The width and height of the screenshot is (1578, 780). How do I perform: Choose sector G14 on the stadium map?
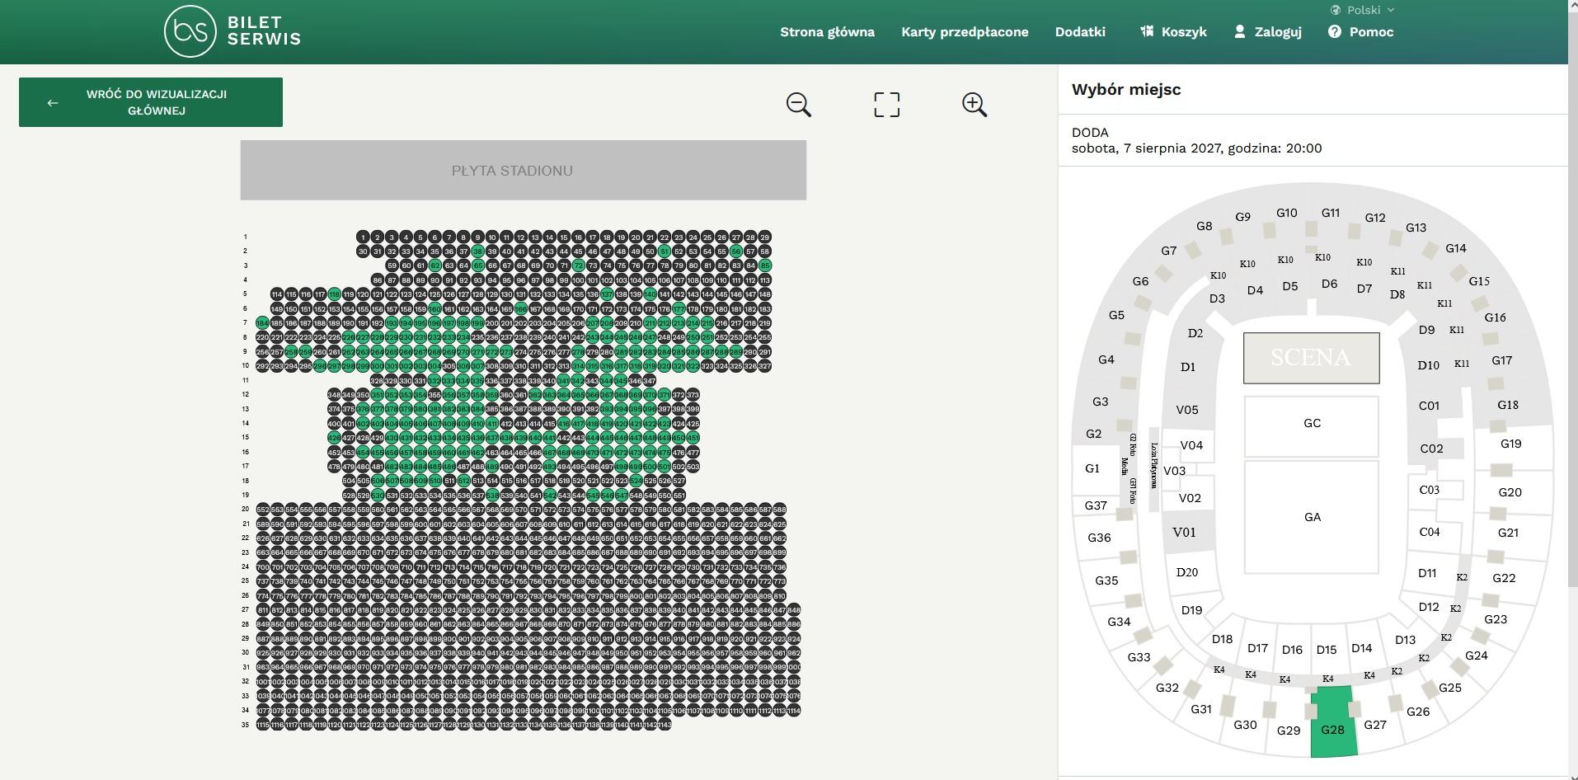[x=1456, y=248]
